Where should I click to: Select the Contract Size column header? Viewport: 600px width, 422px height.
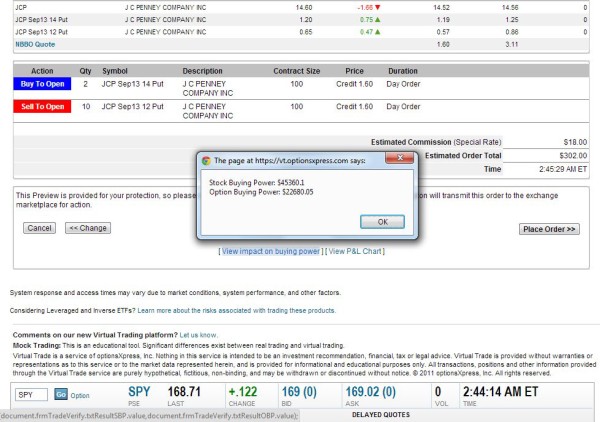297,71
